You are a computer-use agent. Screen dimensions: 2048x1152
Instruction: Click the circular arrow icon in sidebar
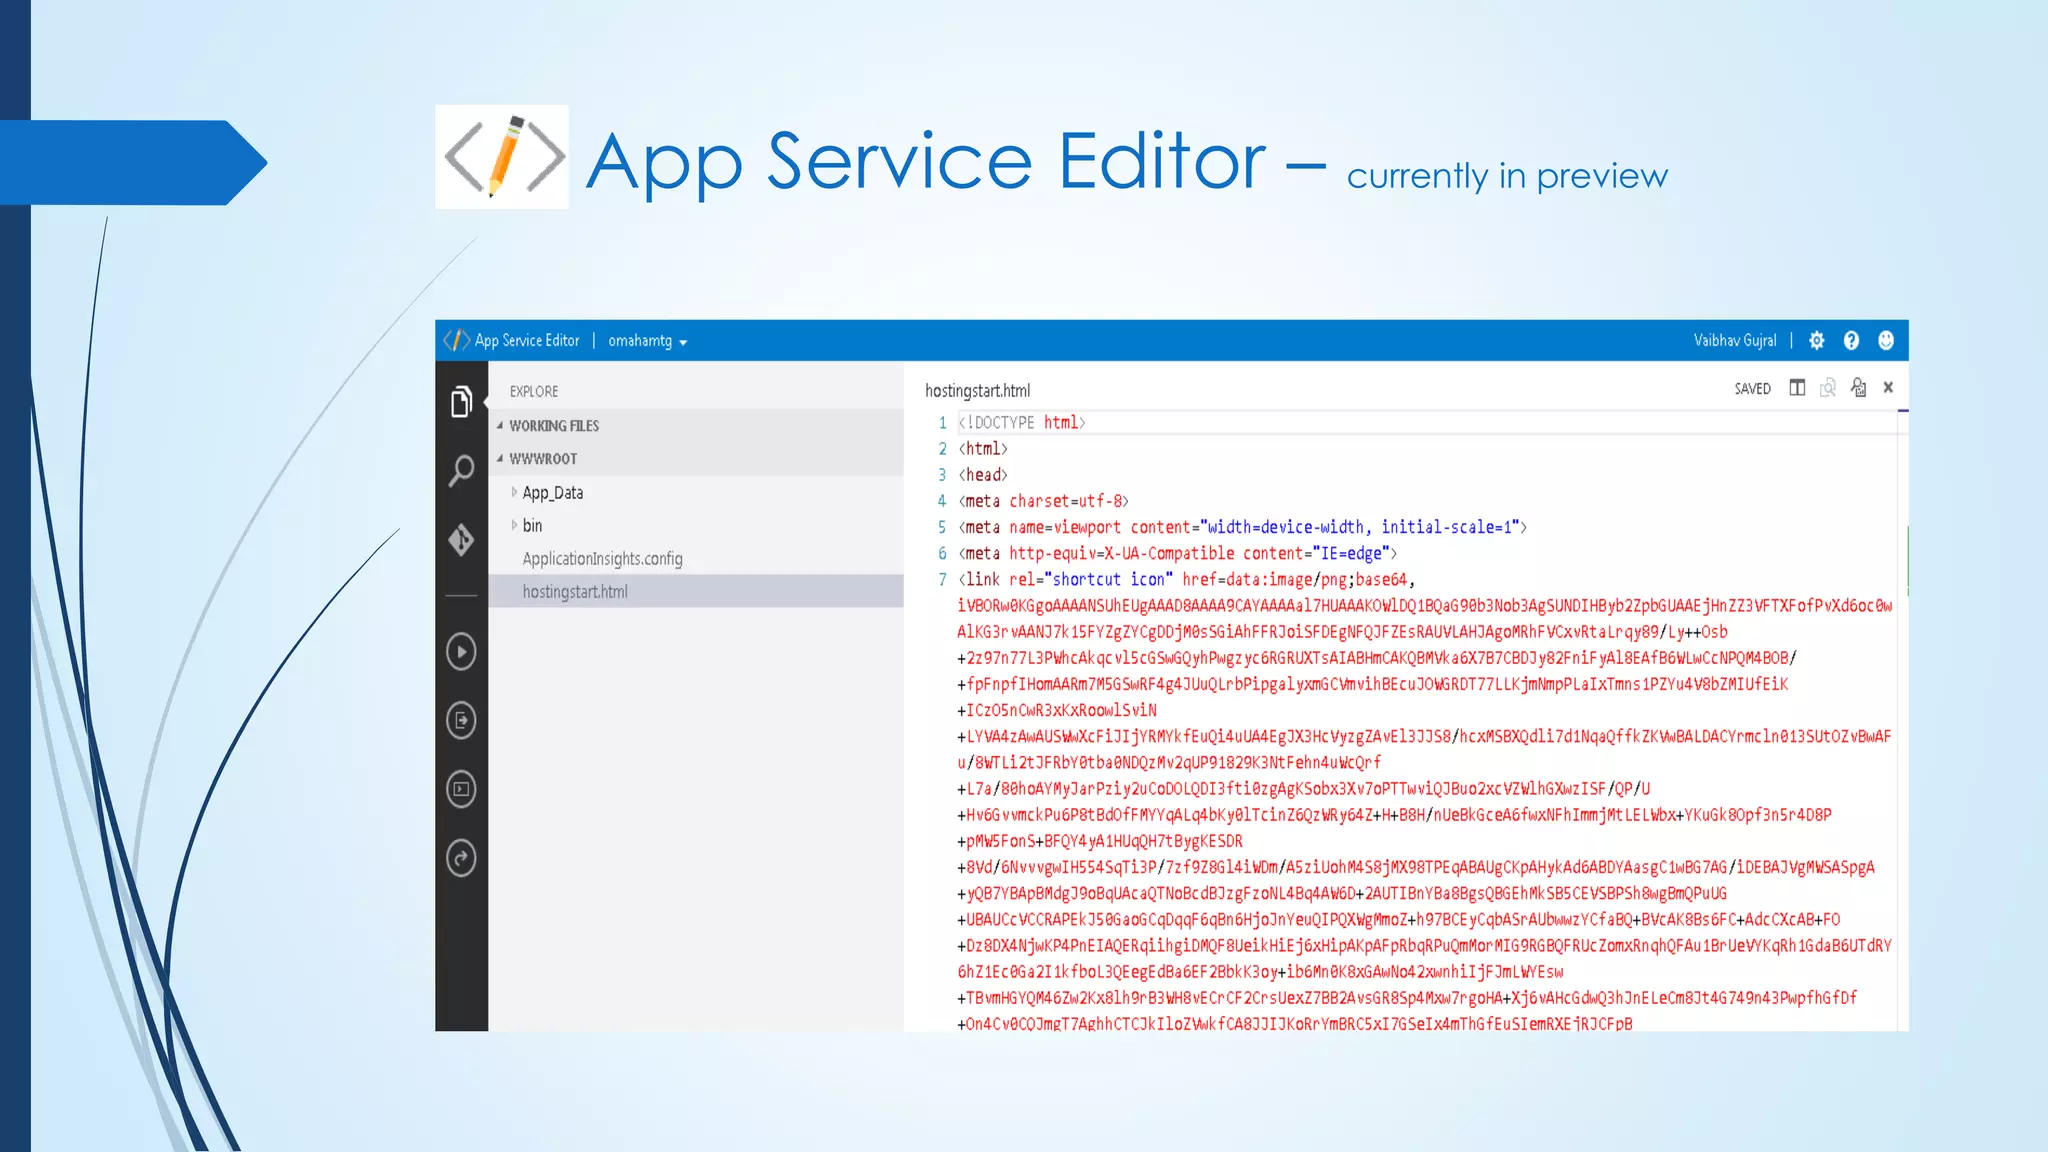coord(461,858)
